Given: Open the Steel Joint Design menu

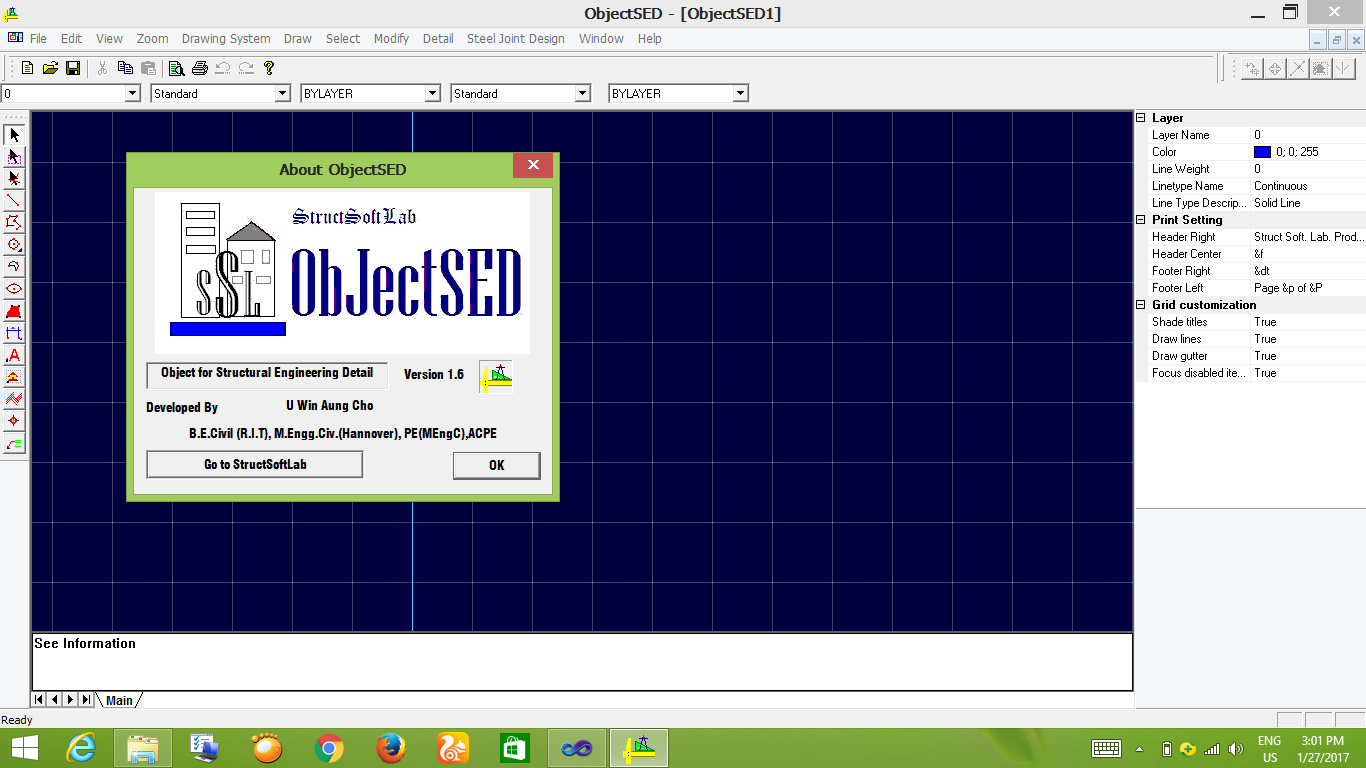Looking at the screenshot, I should 516,39.
